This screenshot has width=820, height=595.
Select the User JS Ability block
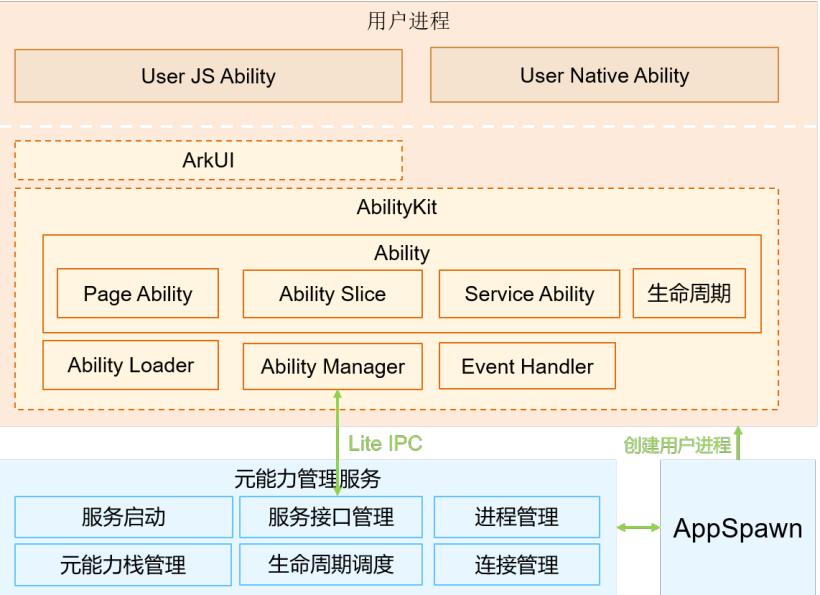(207, 75)
